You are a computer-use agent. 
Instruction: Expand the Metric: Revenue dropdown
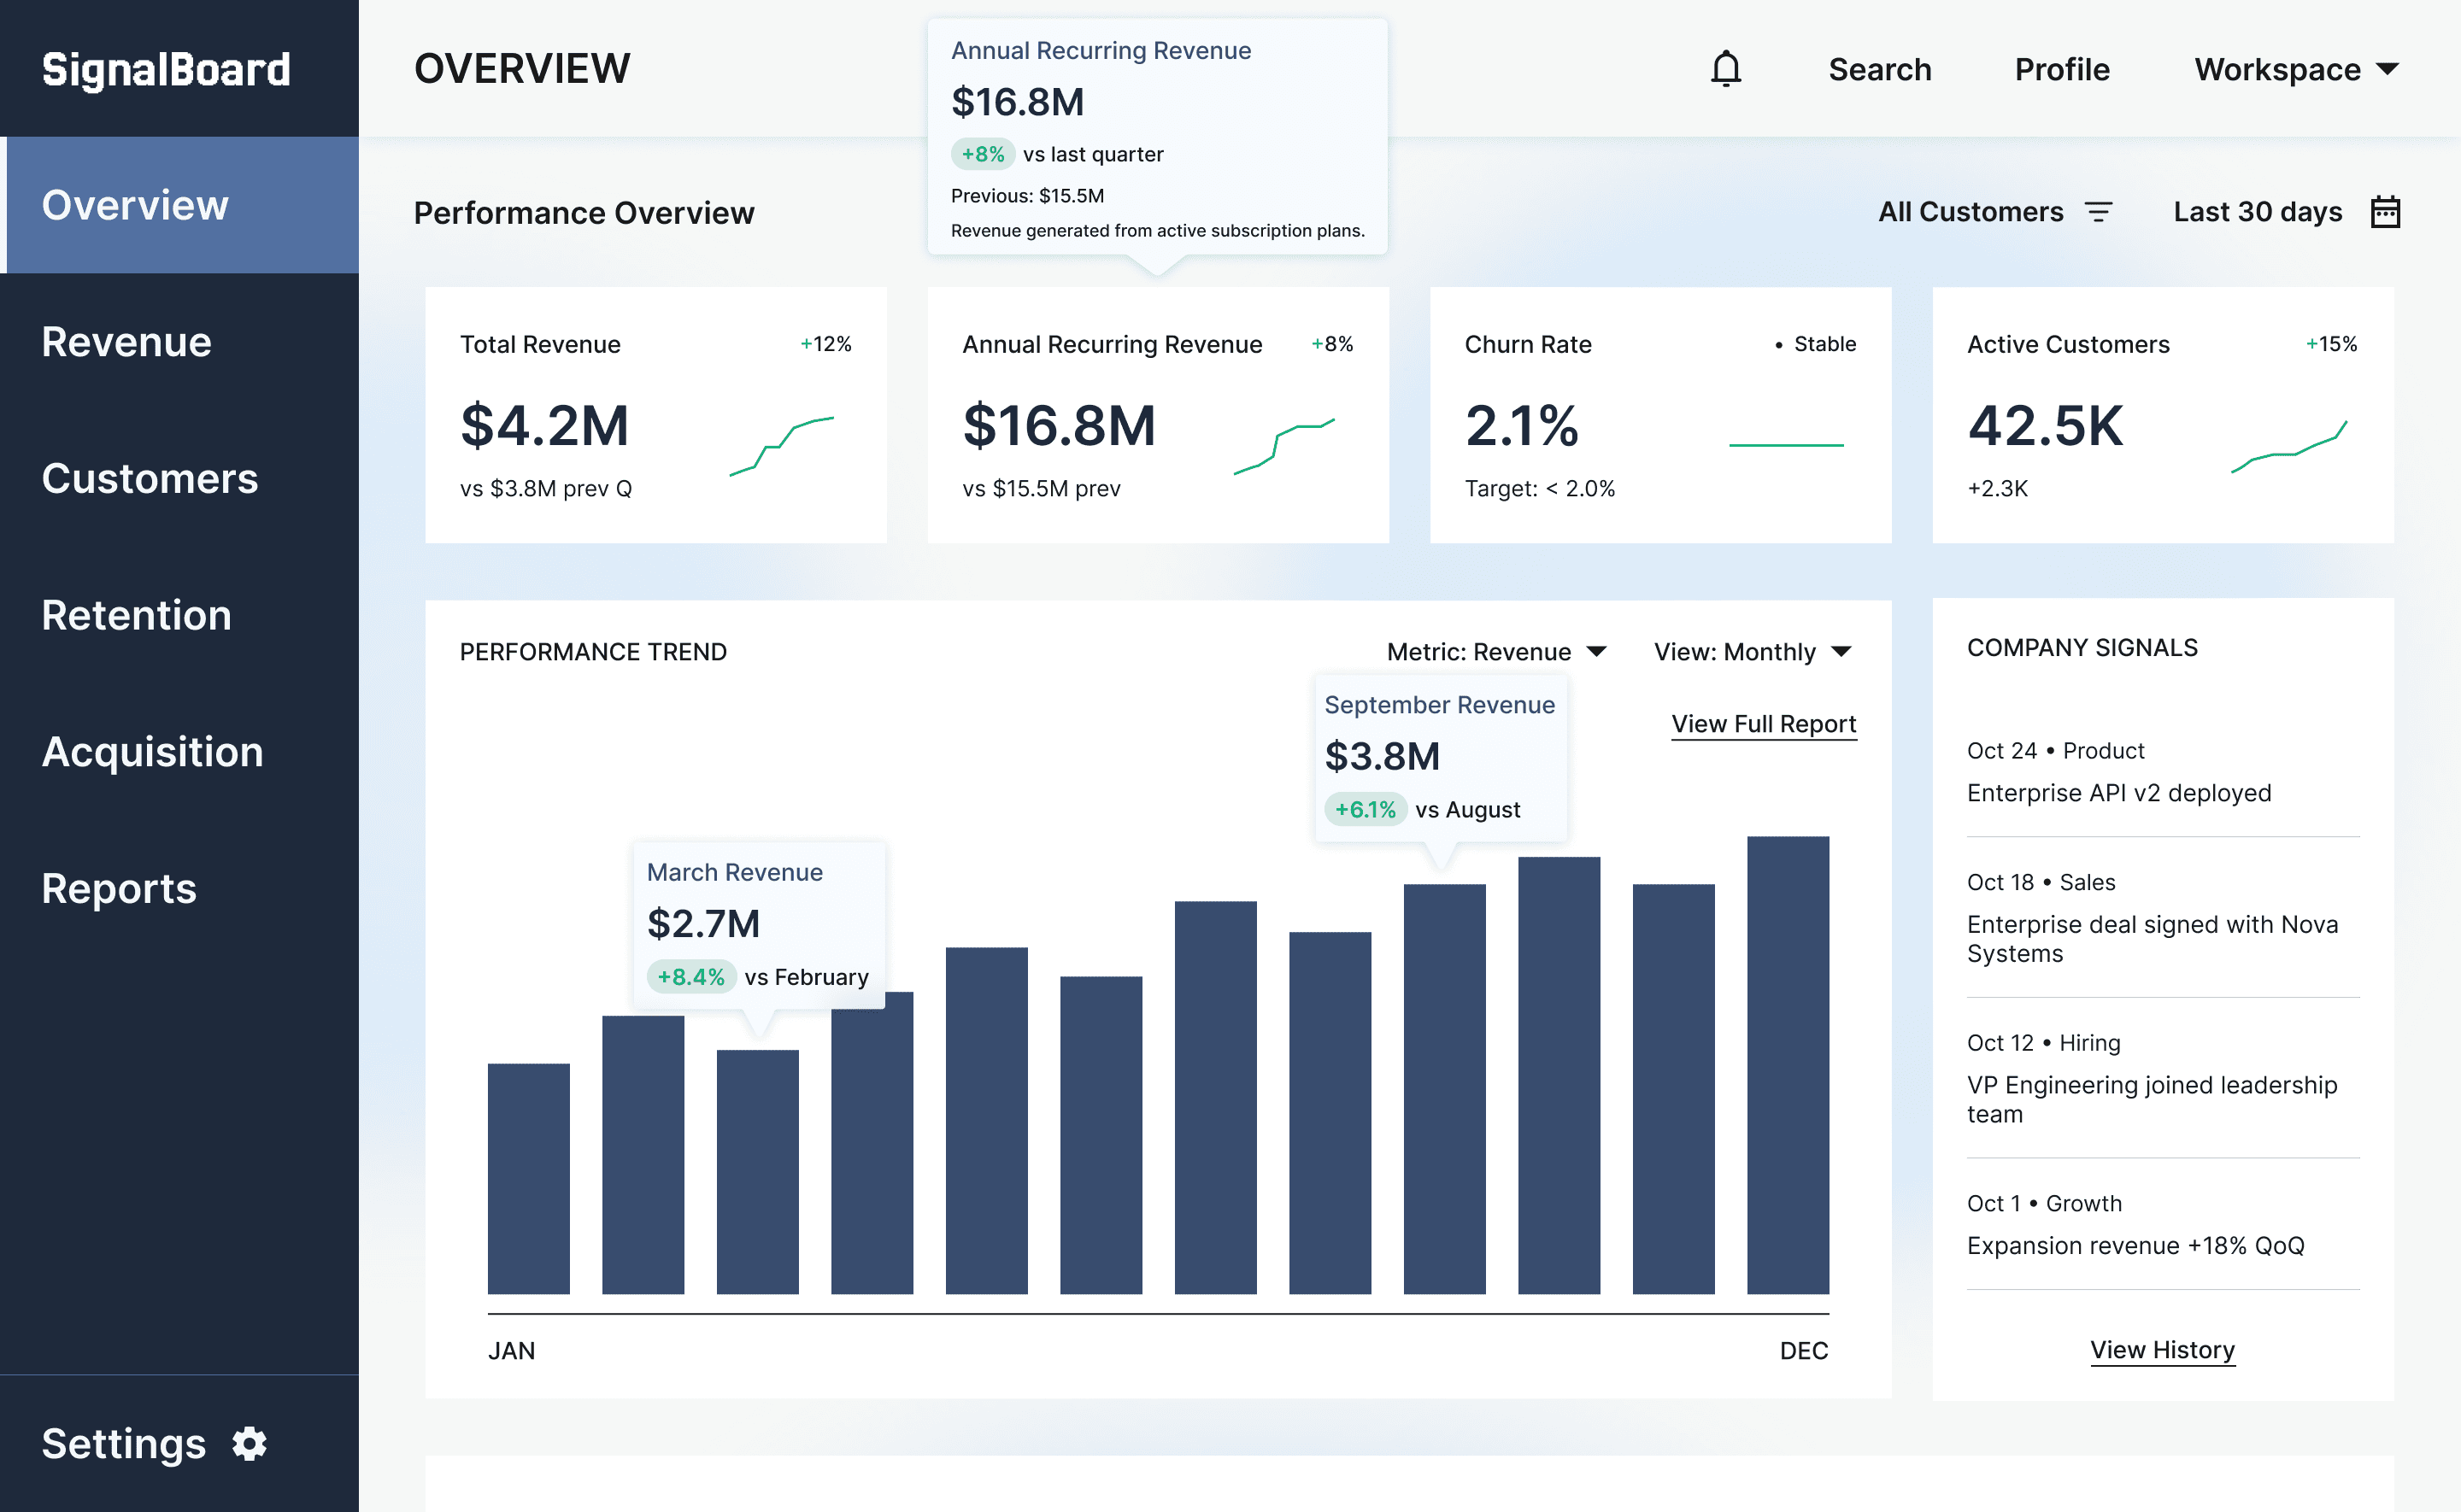pos(1496,651)
